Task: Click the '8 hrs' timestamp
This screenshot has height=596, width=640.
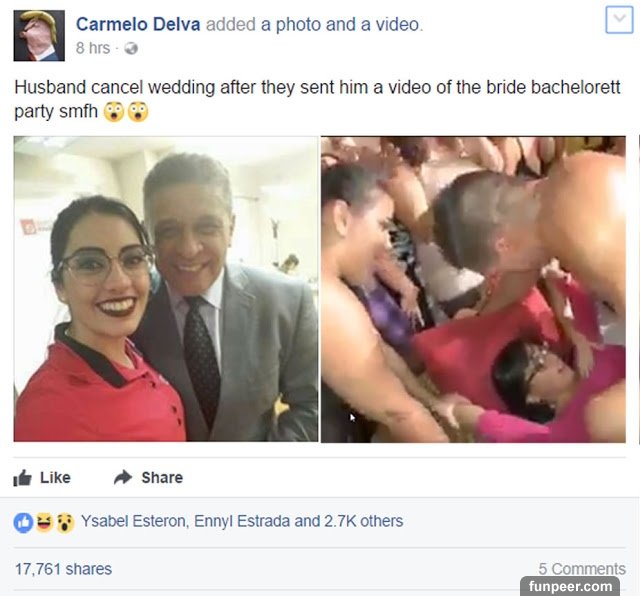Action: point(93,48)
